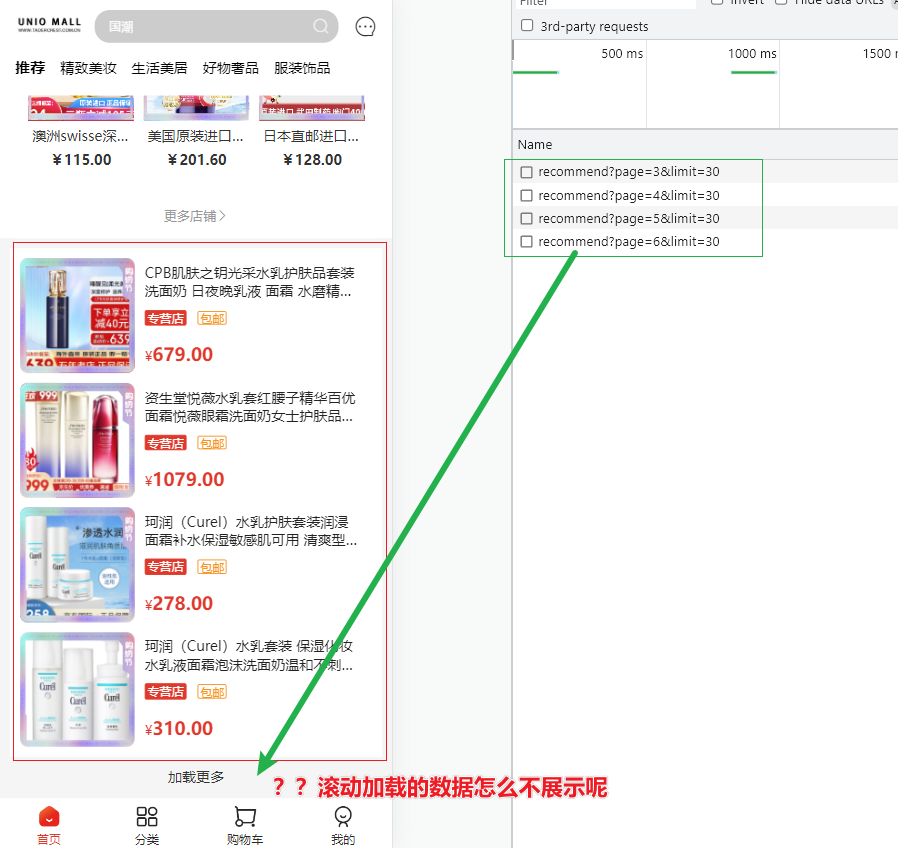Select the recommend?page=3&limit=30 request
The image size is (898, 848).
[x=629, y=172]
